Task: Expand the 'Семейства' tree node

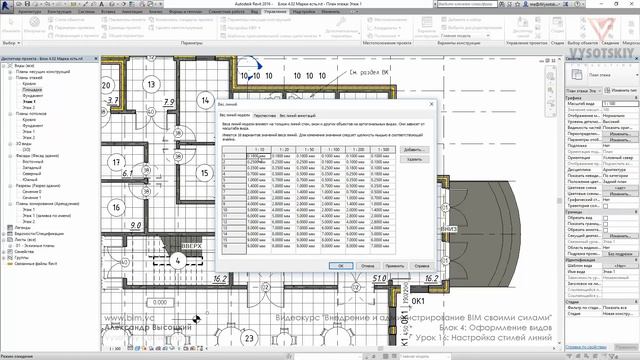Action: [4, 252]
